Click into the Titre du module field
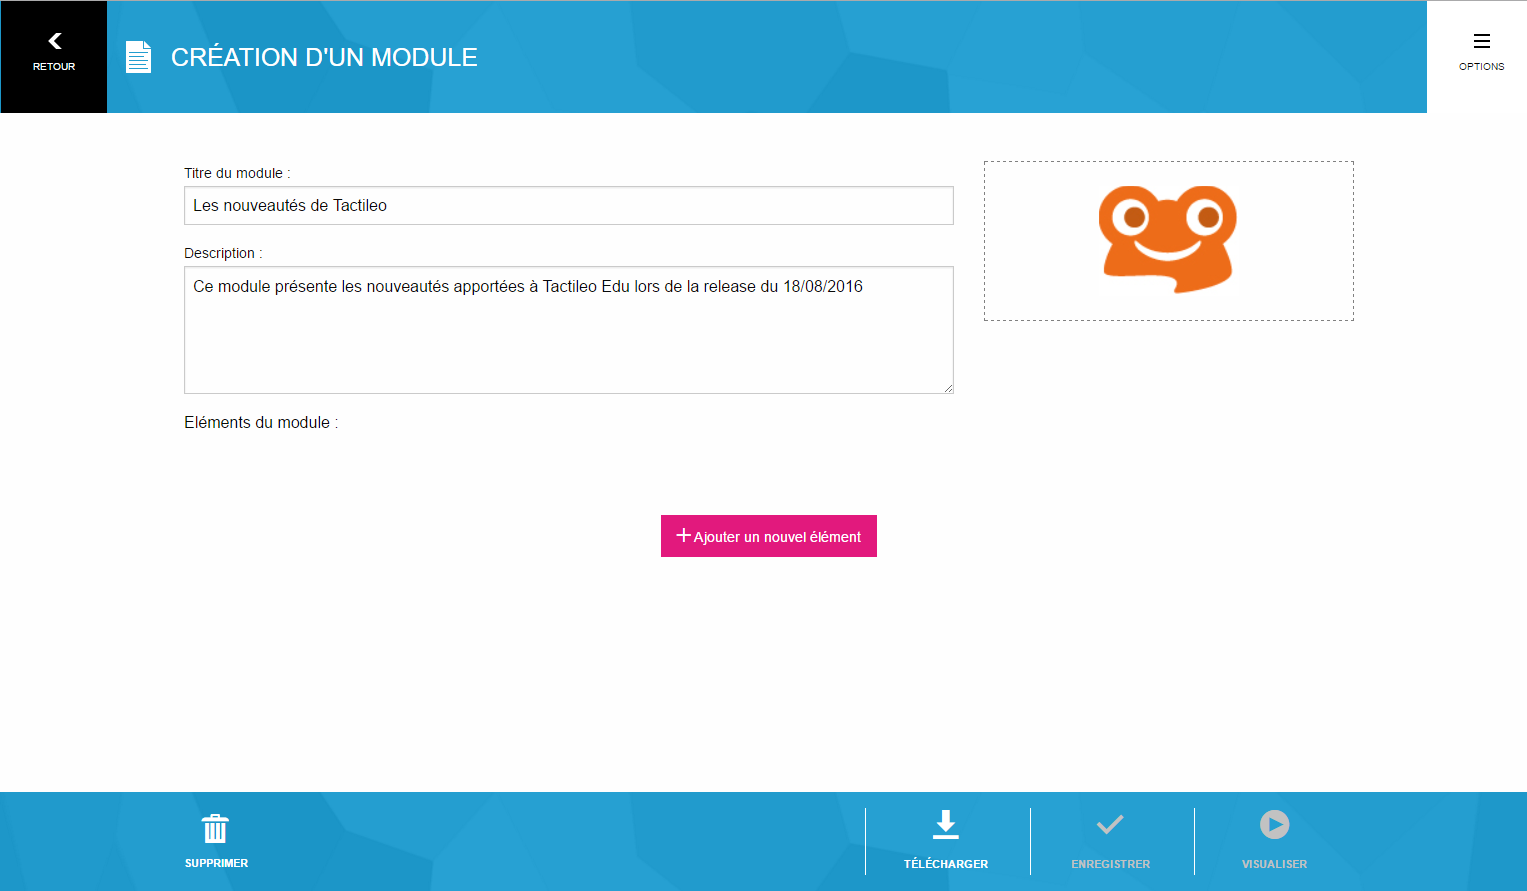This screenshot has width=1527, height=891. (x=569, y=206)
